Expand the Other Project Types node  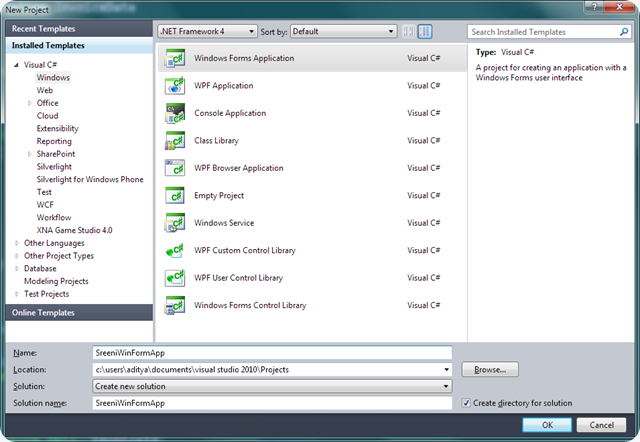click(x=17, y=256)
